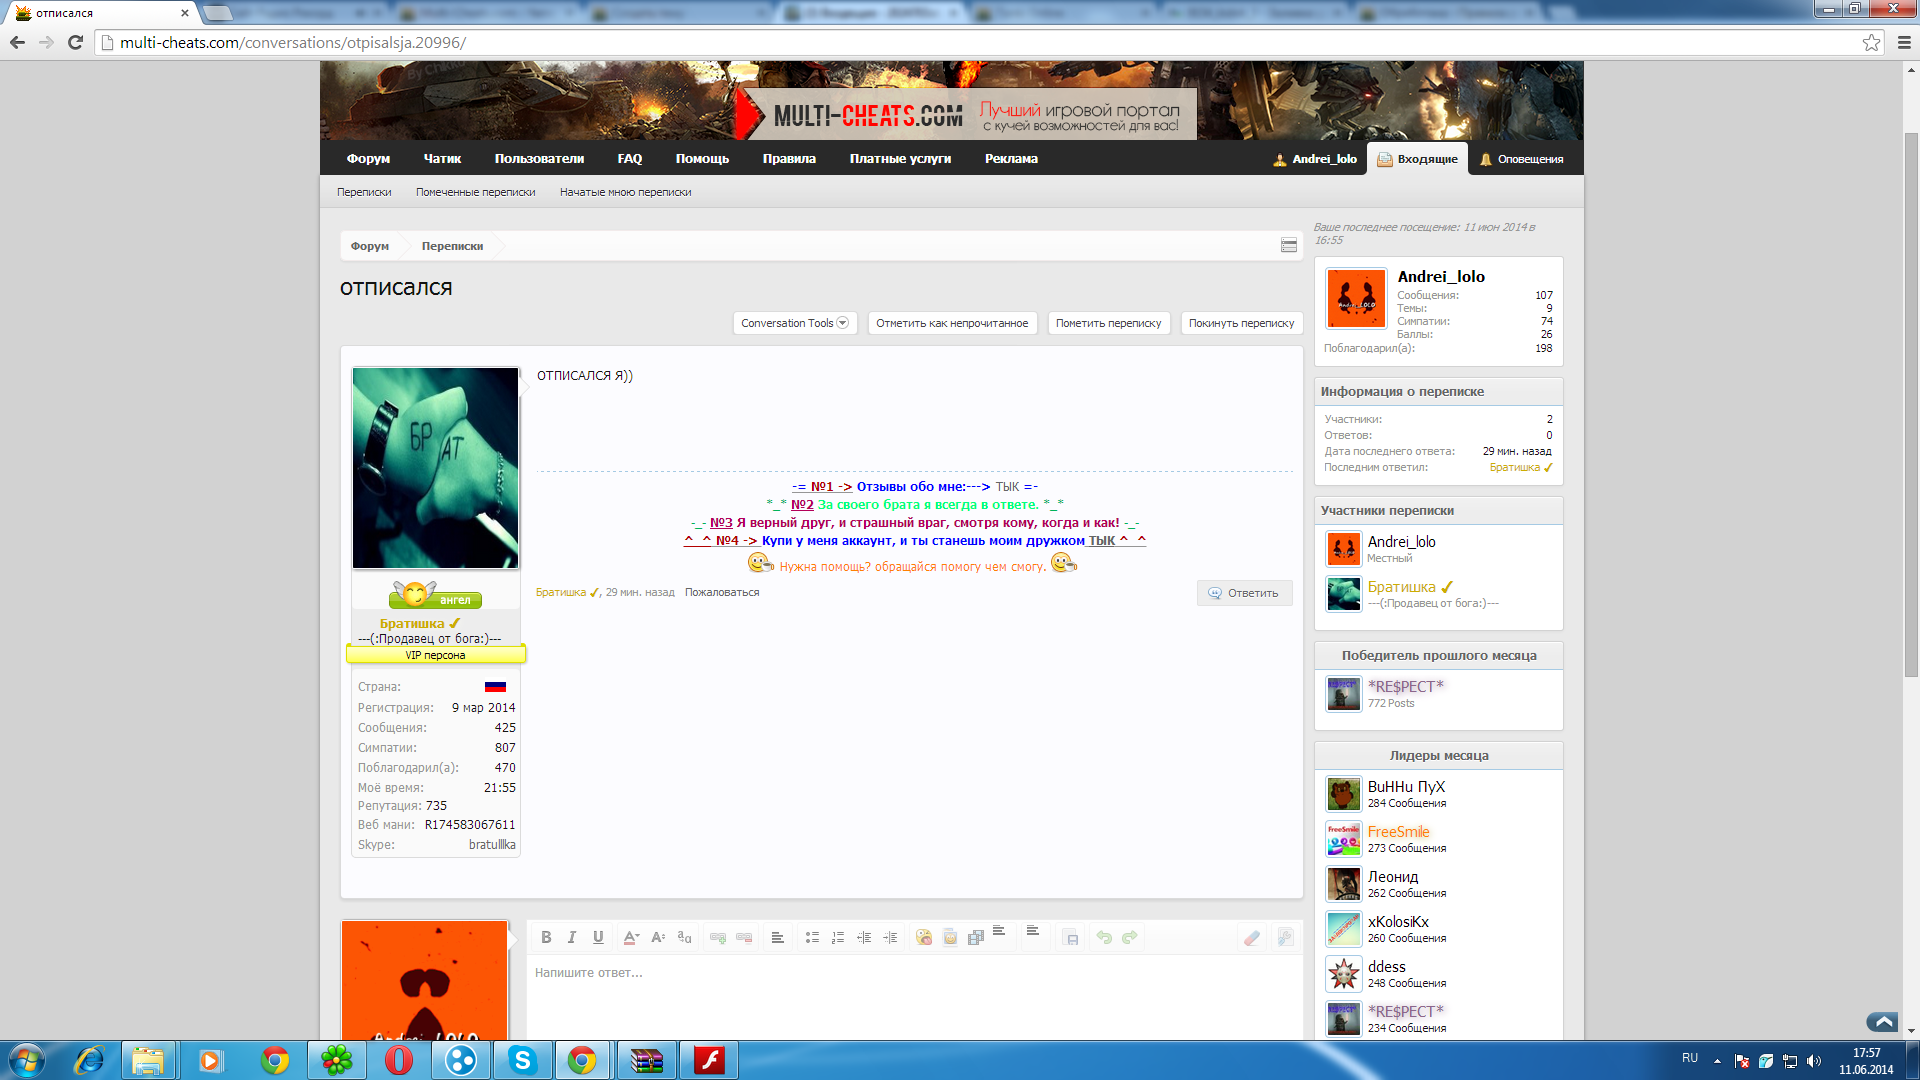Open the font size dropdown

pyautogui.click(x=658, y=937)
